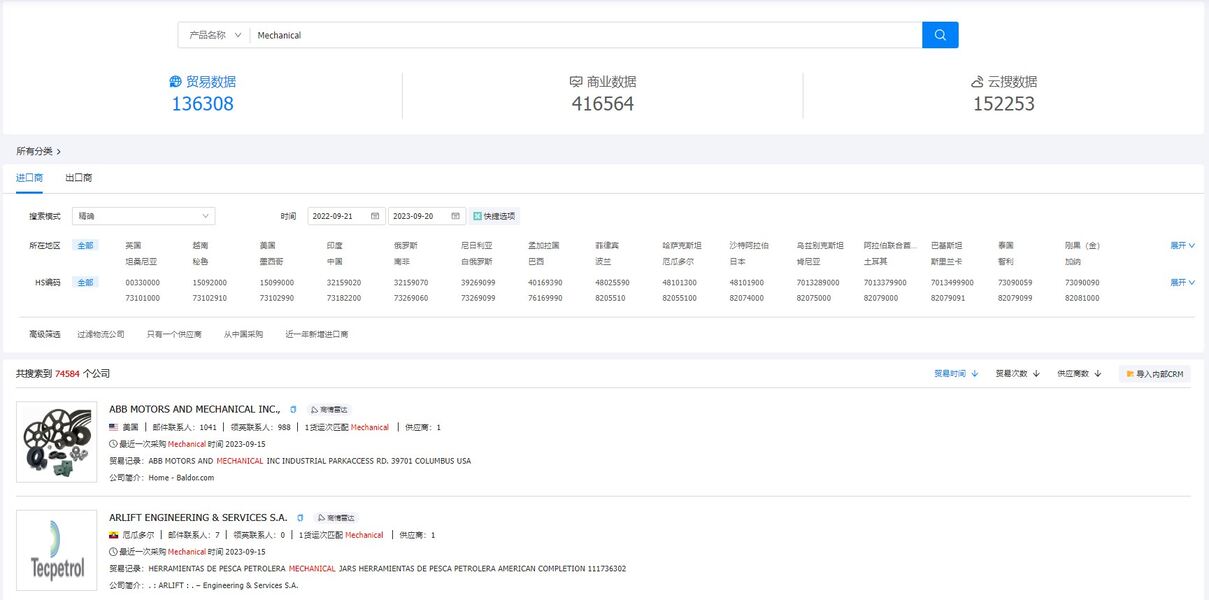Copy ABB MOTORS AND MECHANICAL company name icon

coord(293,409)
